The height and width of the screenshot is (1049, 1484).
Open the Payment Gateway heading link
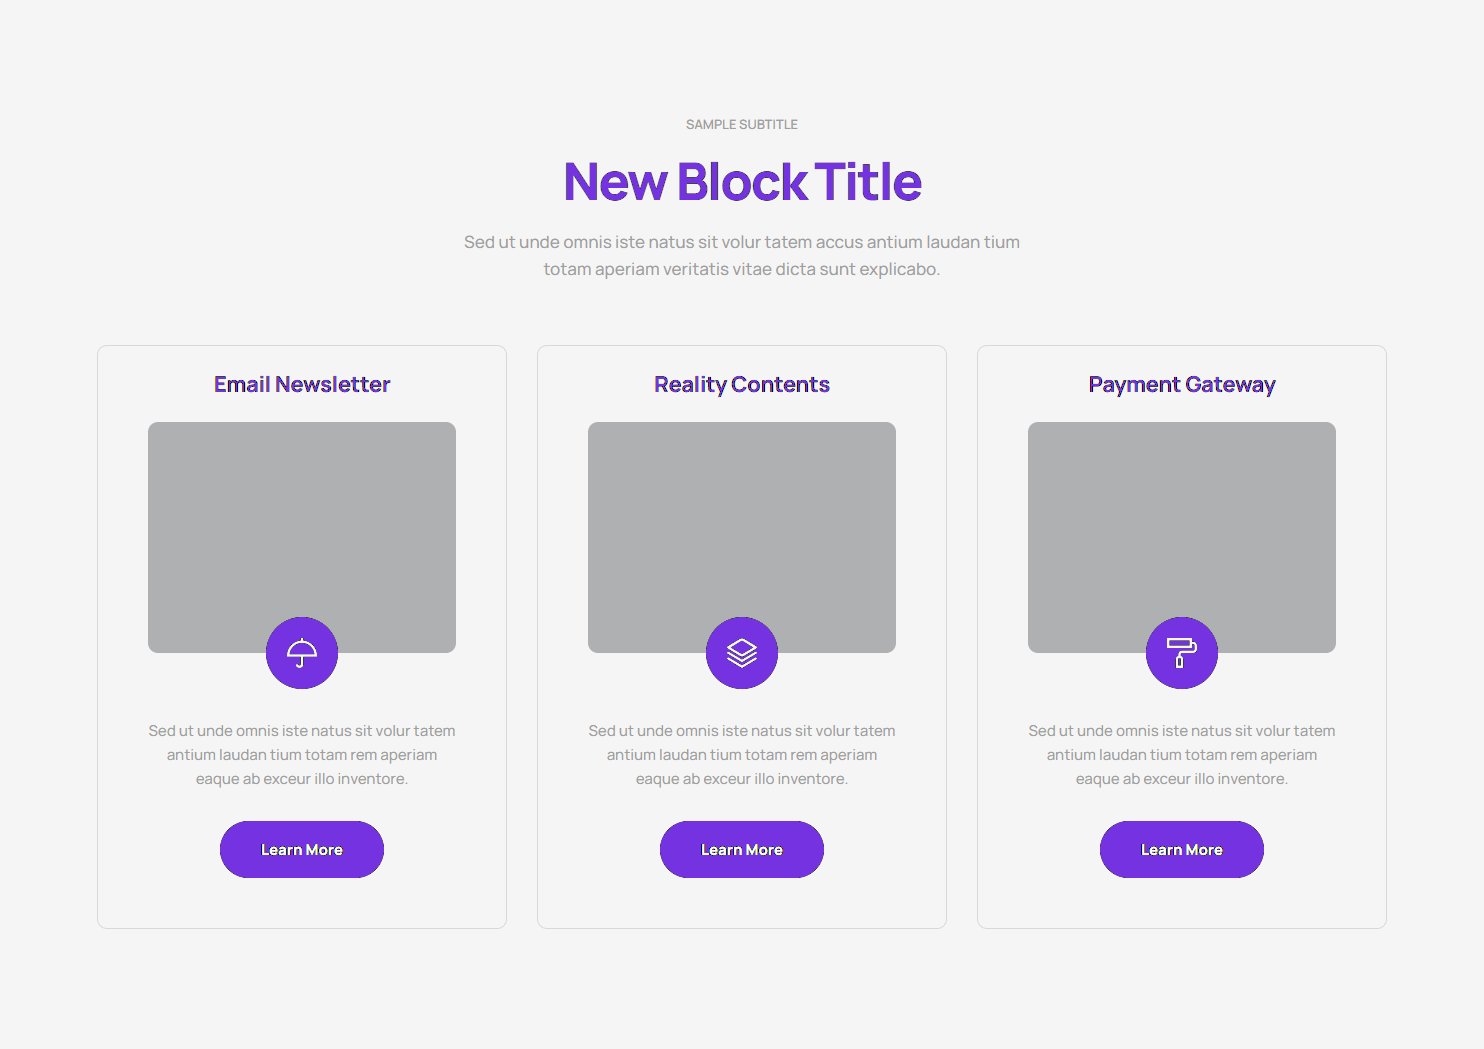tap(1182, 385)
